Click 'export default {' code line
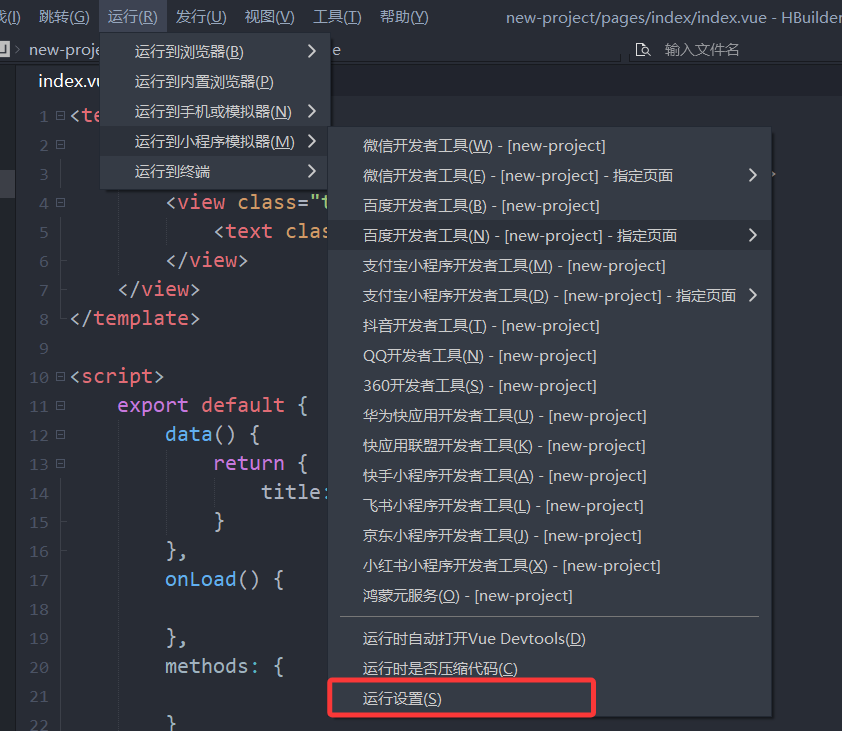842x731 pixels. [x=213, y=405]
